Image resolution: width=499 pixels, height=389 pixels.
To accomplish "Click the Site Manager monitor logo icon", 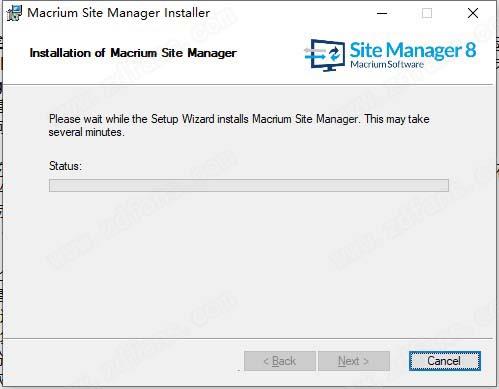I will (325, 55).
